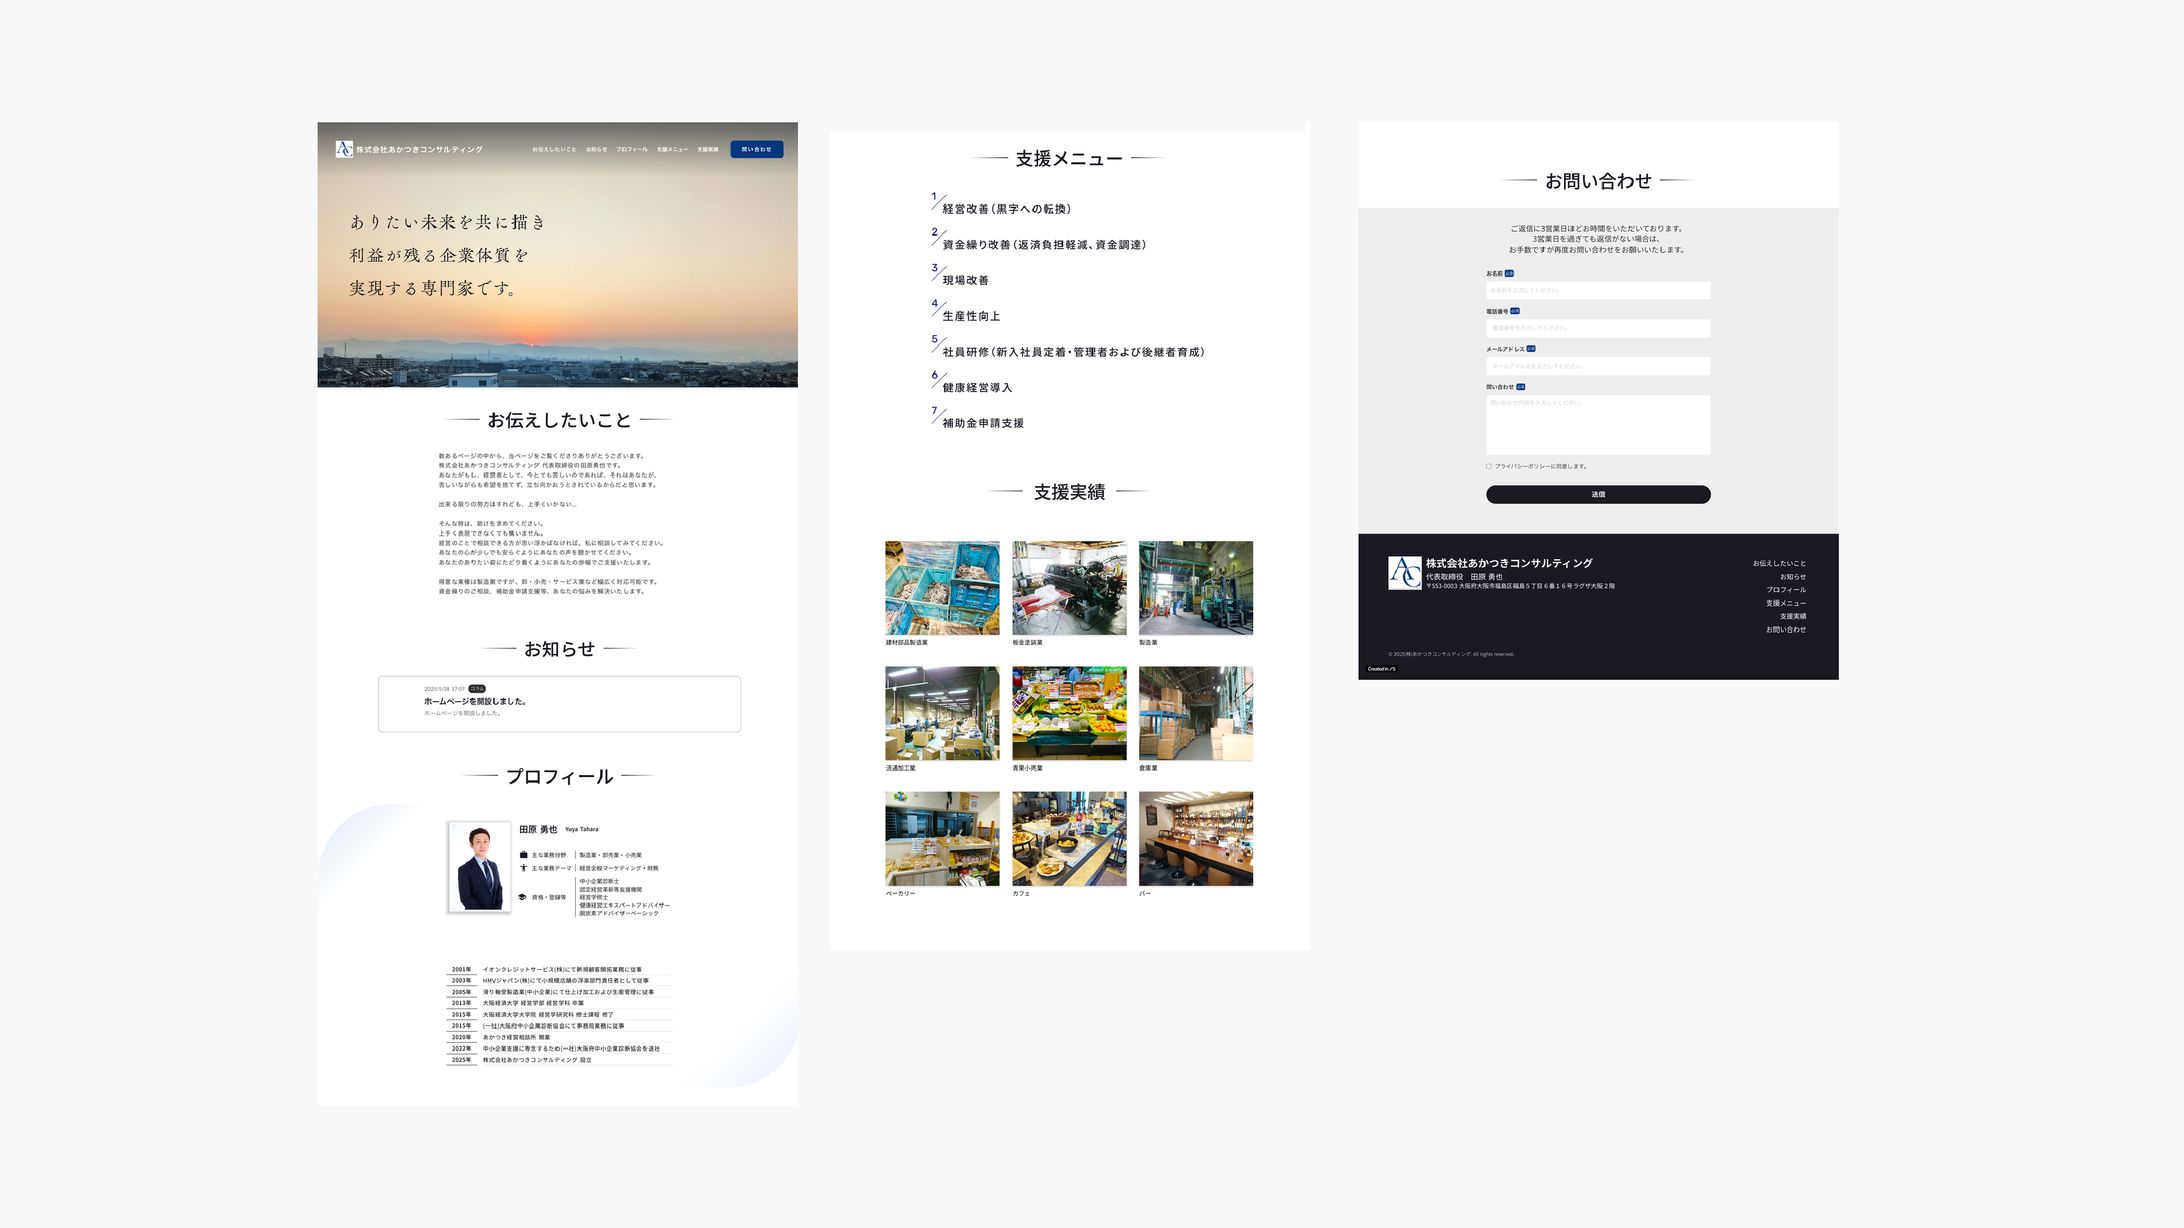
Task: Click the hero headline ありたい未来を共に描き
Action: [x=448, y=222]
